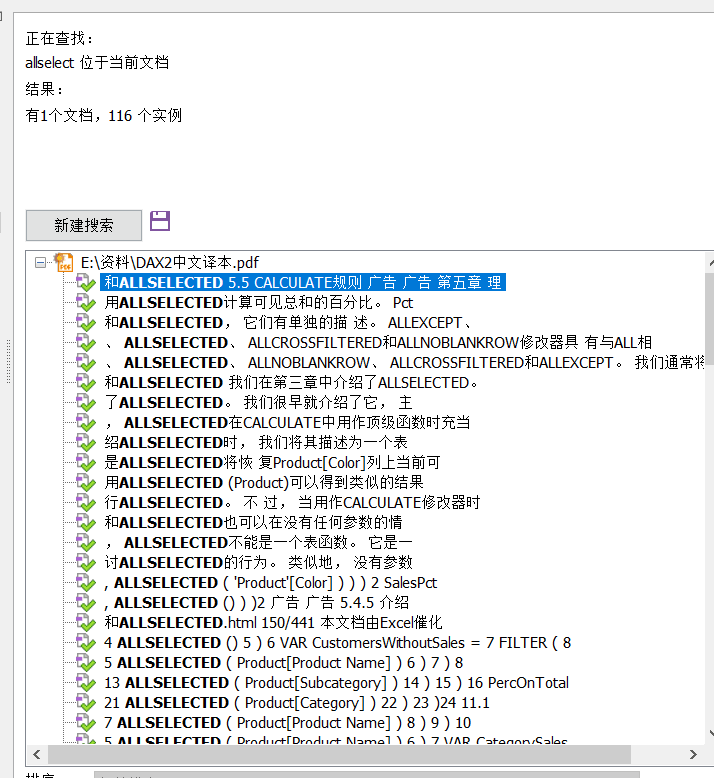Open result 和ALLSELECTED 5.5 CALCULATE规则
This screenshot has width=714, height=778.
click(303, 282)
